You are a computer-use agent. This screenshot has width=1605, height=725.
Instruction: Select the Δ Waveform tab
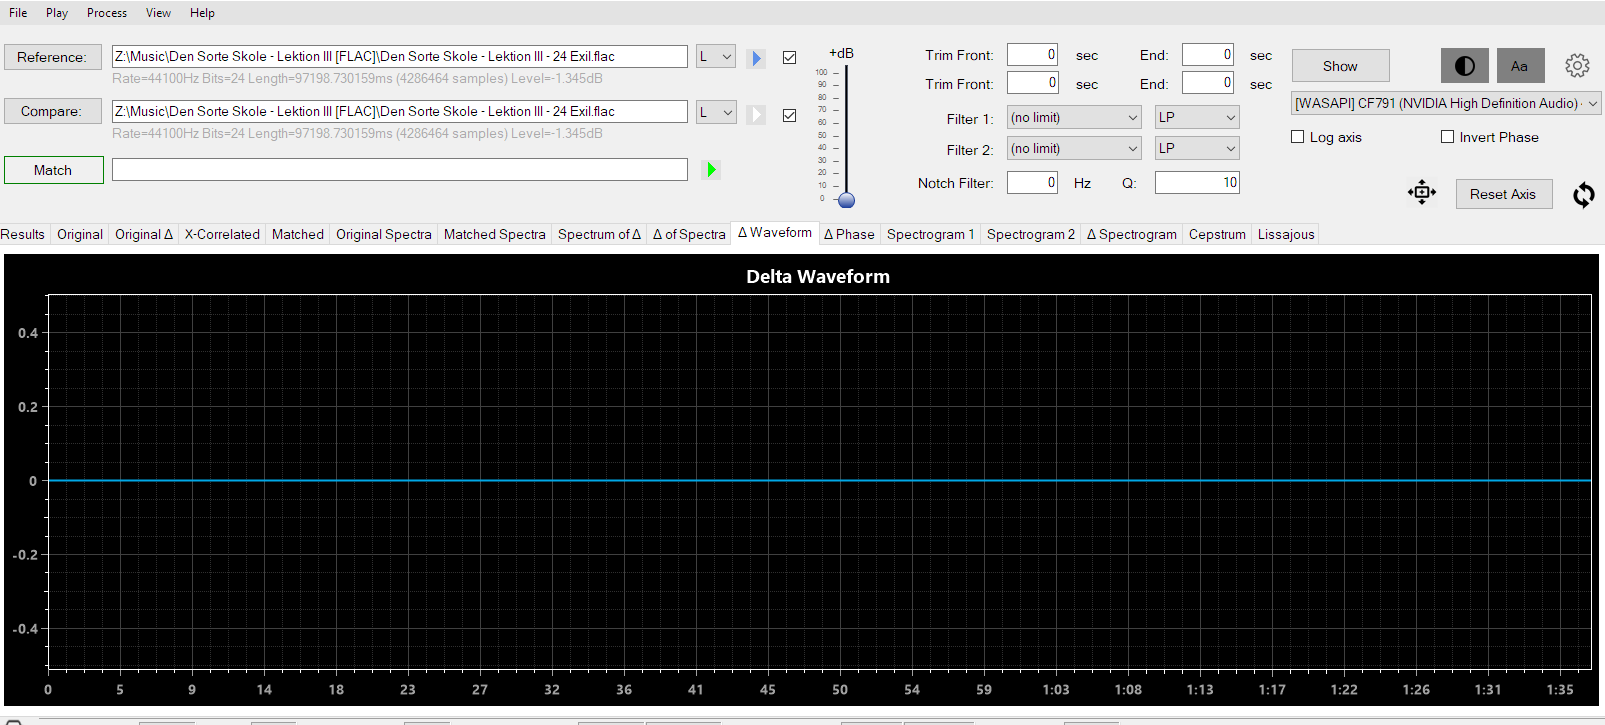coord(775,232)
